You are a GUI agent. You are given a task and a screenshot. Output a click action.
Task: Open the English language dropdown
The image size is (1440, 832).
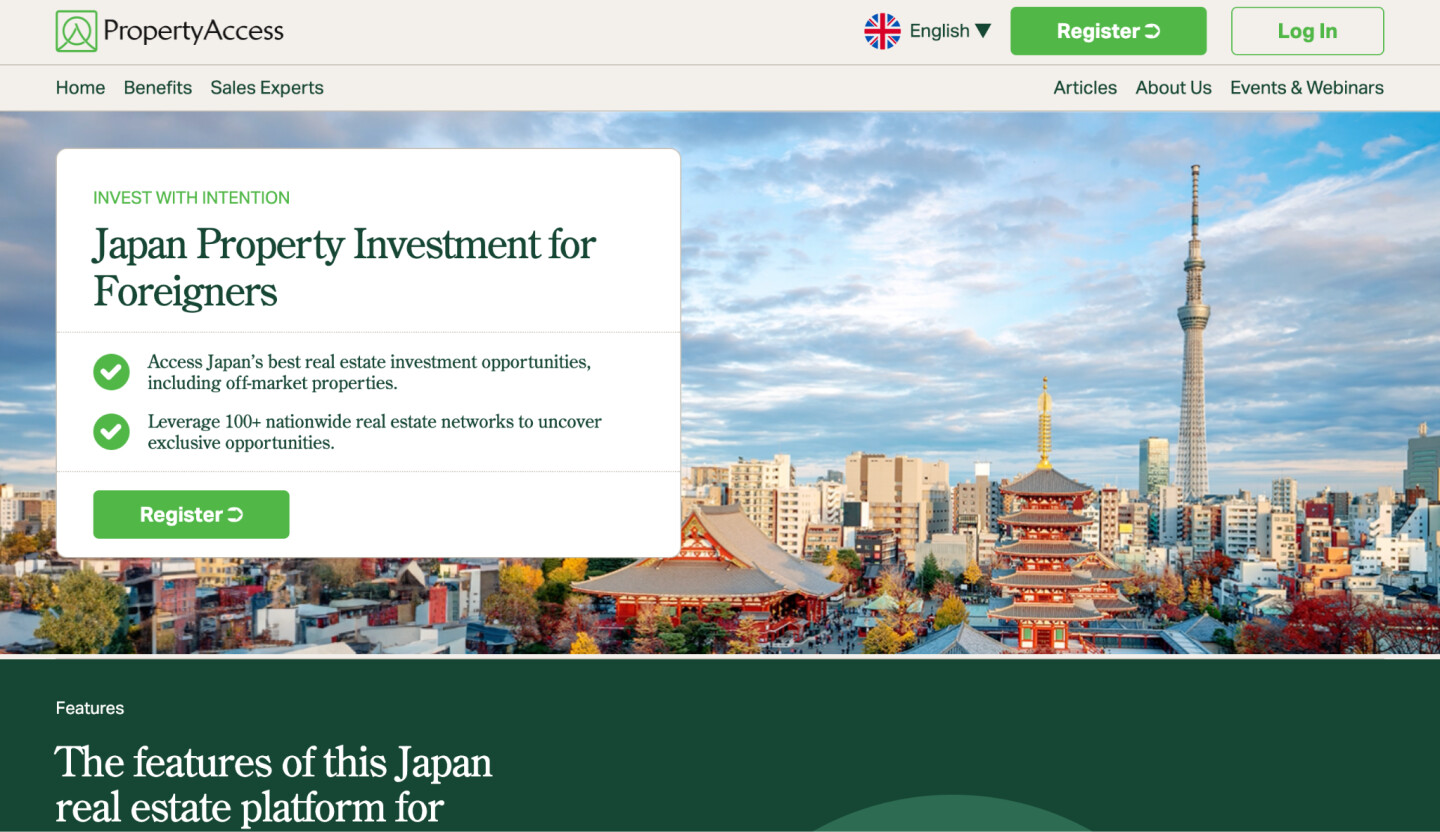[x=950, y=31]
